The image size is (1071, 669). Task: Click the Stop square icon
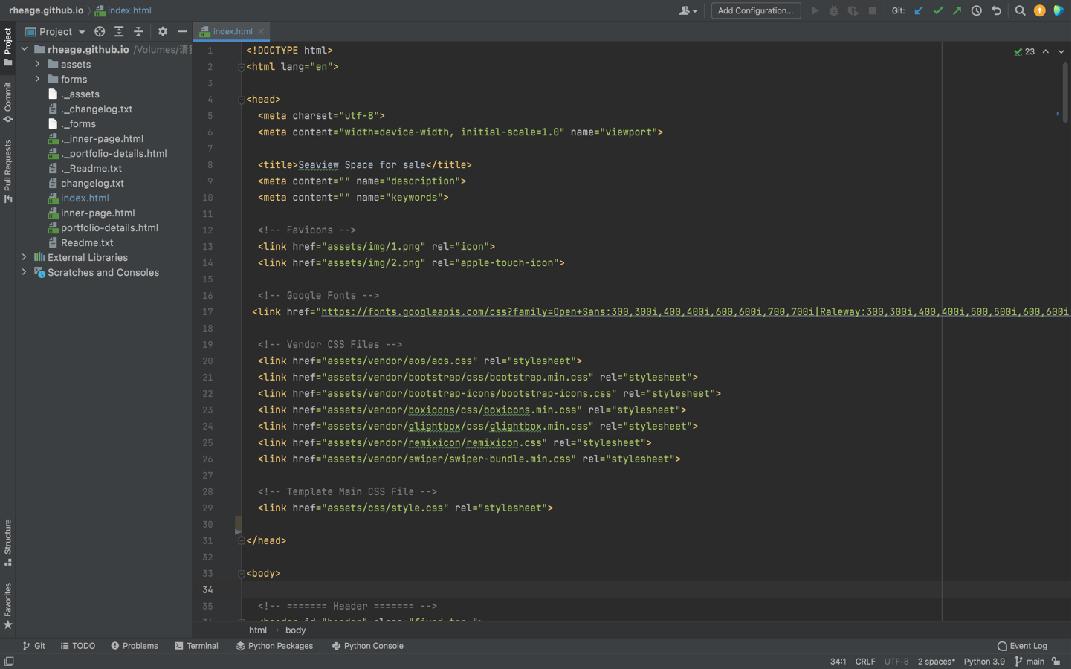point(872,10)
